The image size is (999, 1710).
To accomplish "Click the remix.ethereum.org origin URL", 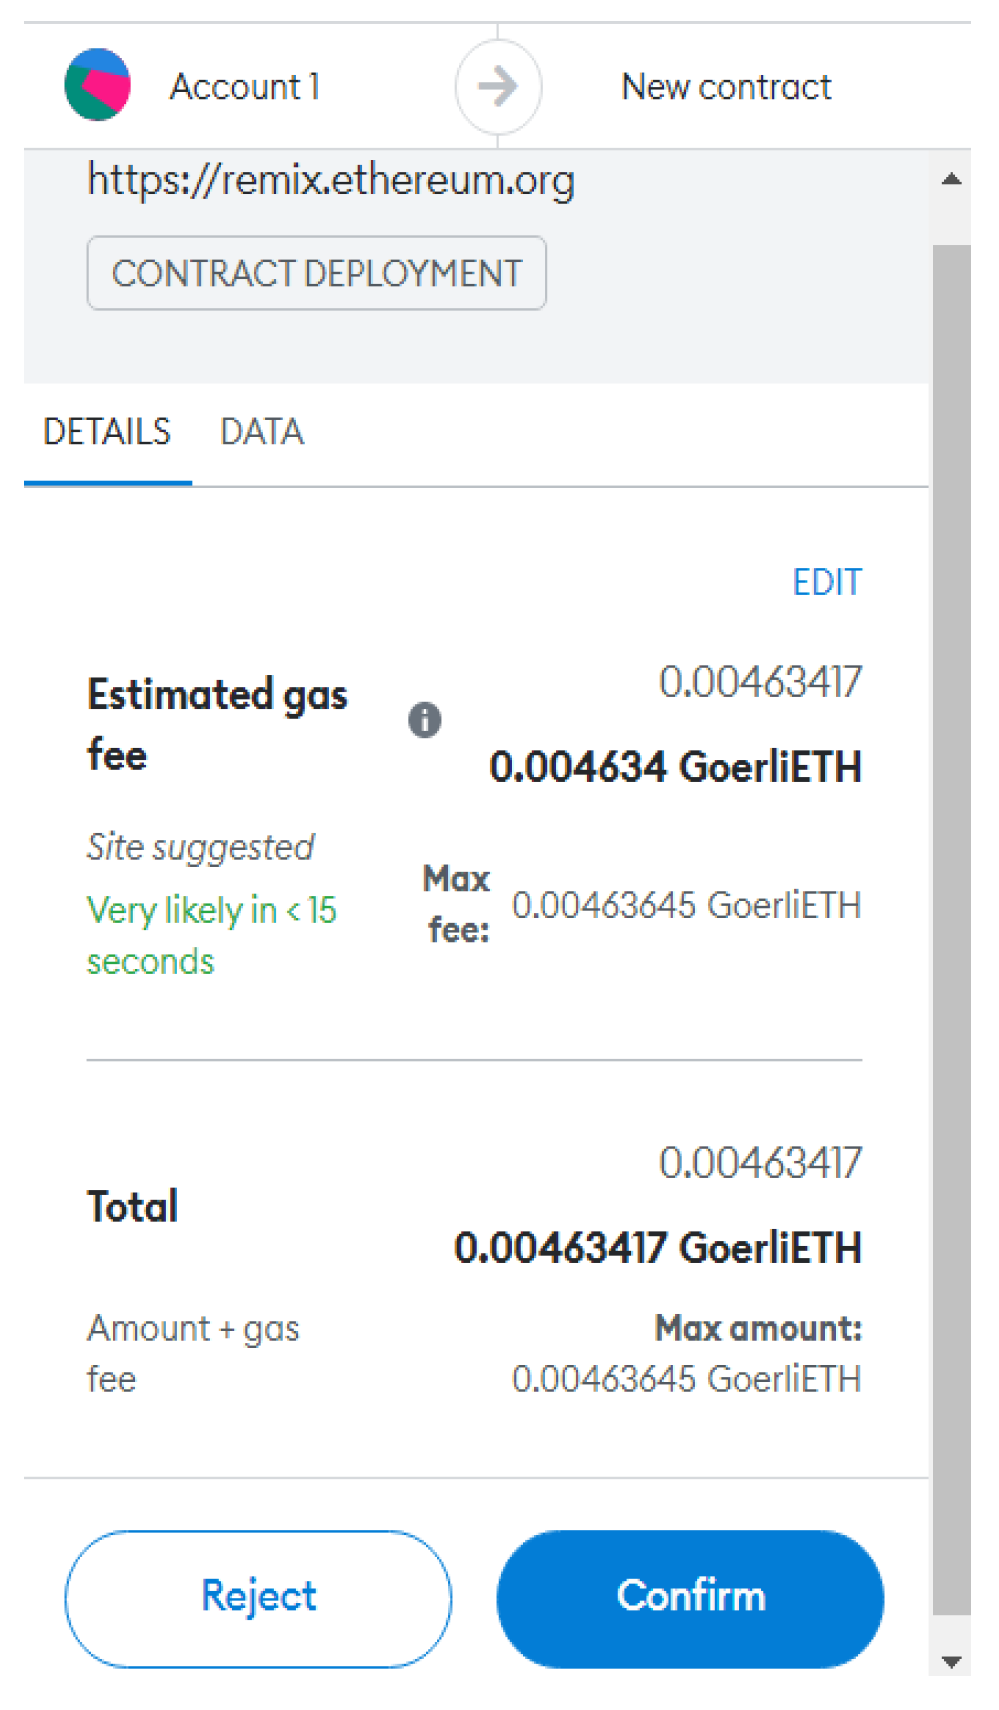I will 331,181.
